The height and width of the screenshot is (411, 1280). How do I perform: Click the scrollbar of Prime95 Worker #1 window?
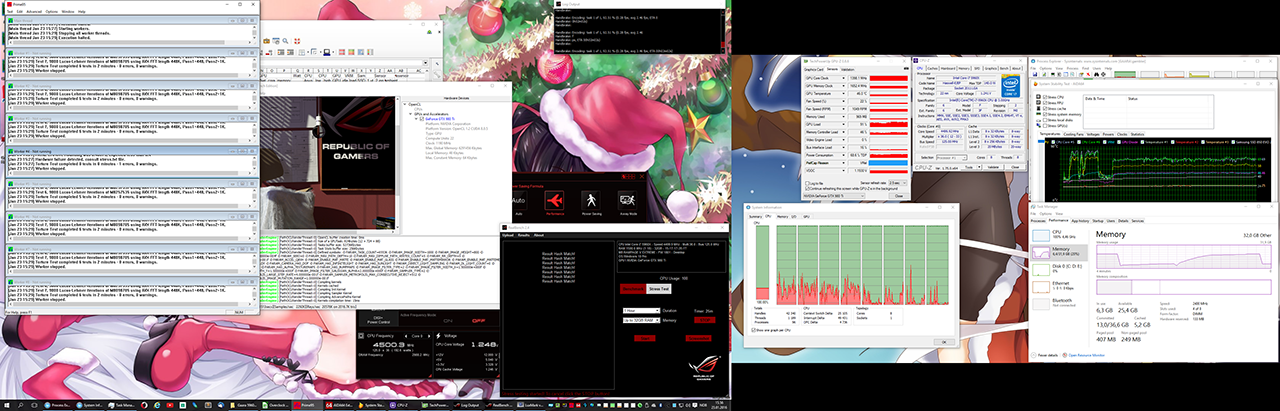click(x=254, y=67)
